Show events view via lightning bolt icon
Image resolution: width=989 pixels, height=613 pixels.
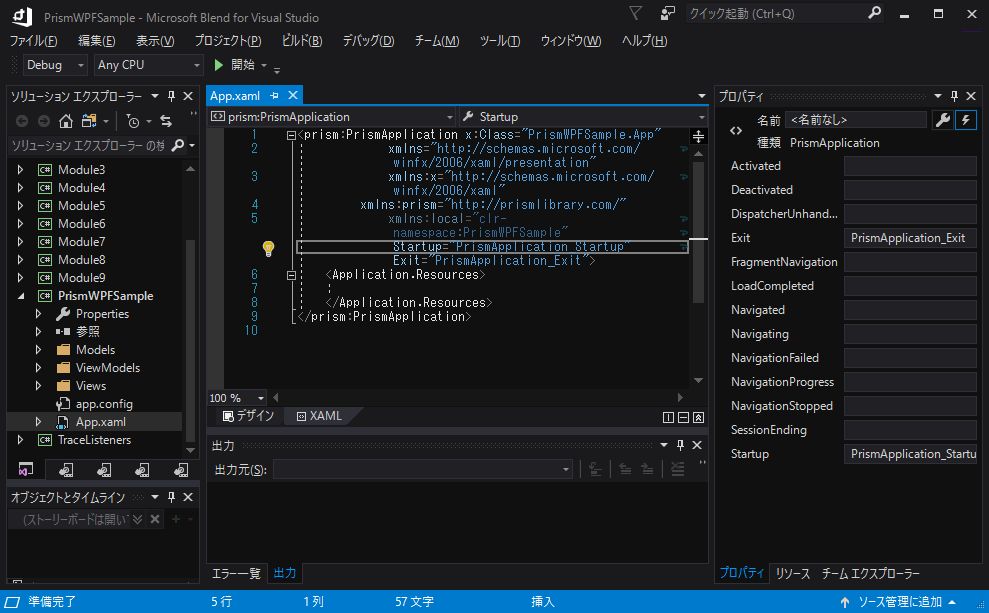click(x=966, y=120)
